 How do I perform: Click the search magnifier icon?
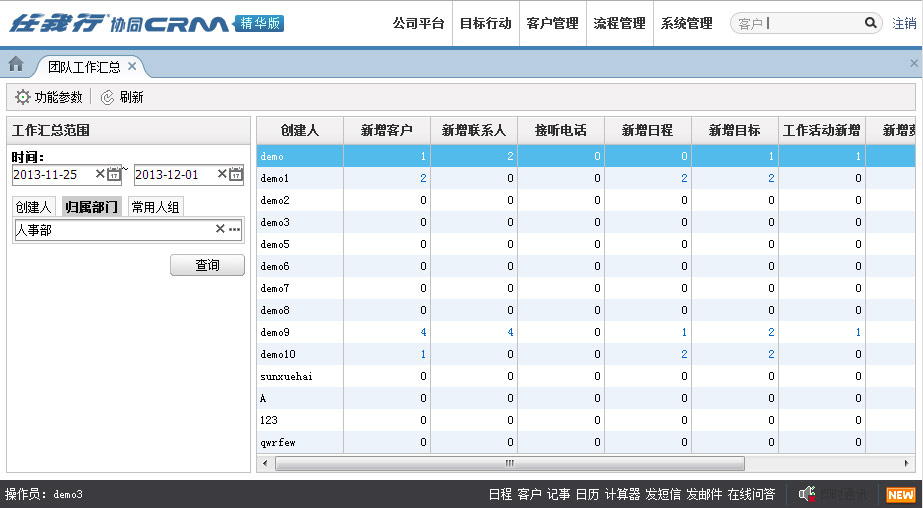click(872, 24)
